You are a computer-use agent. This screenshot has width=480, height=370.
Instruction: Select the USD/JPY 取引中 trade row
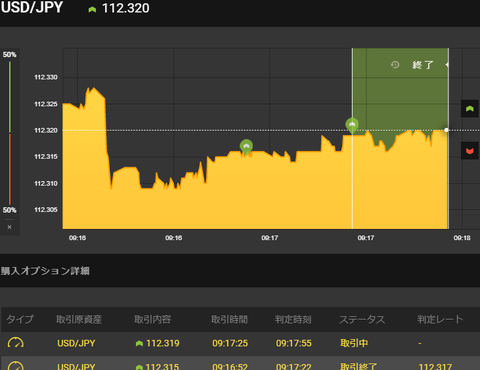tap(241, 343)
